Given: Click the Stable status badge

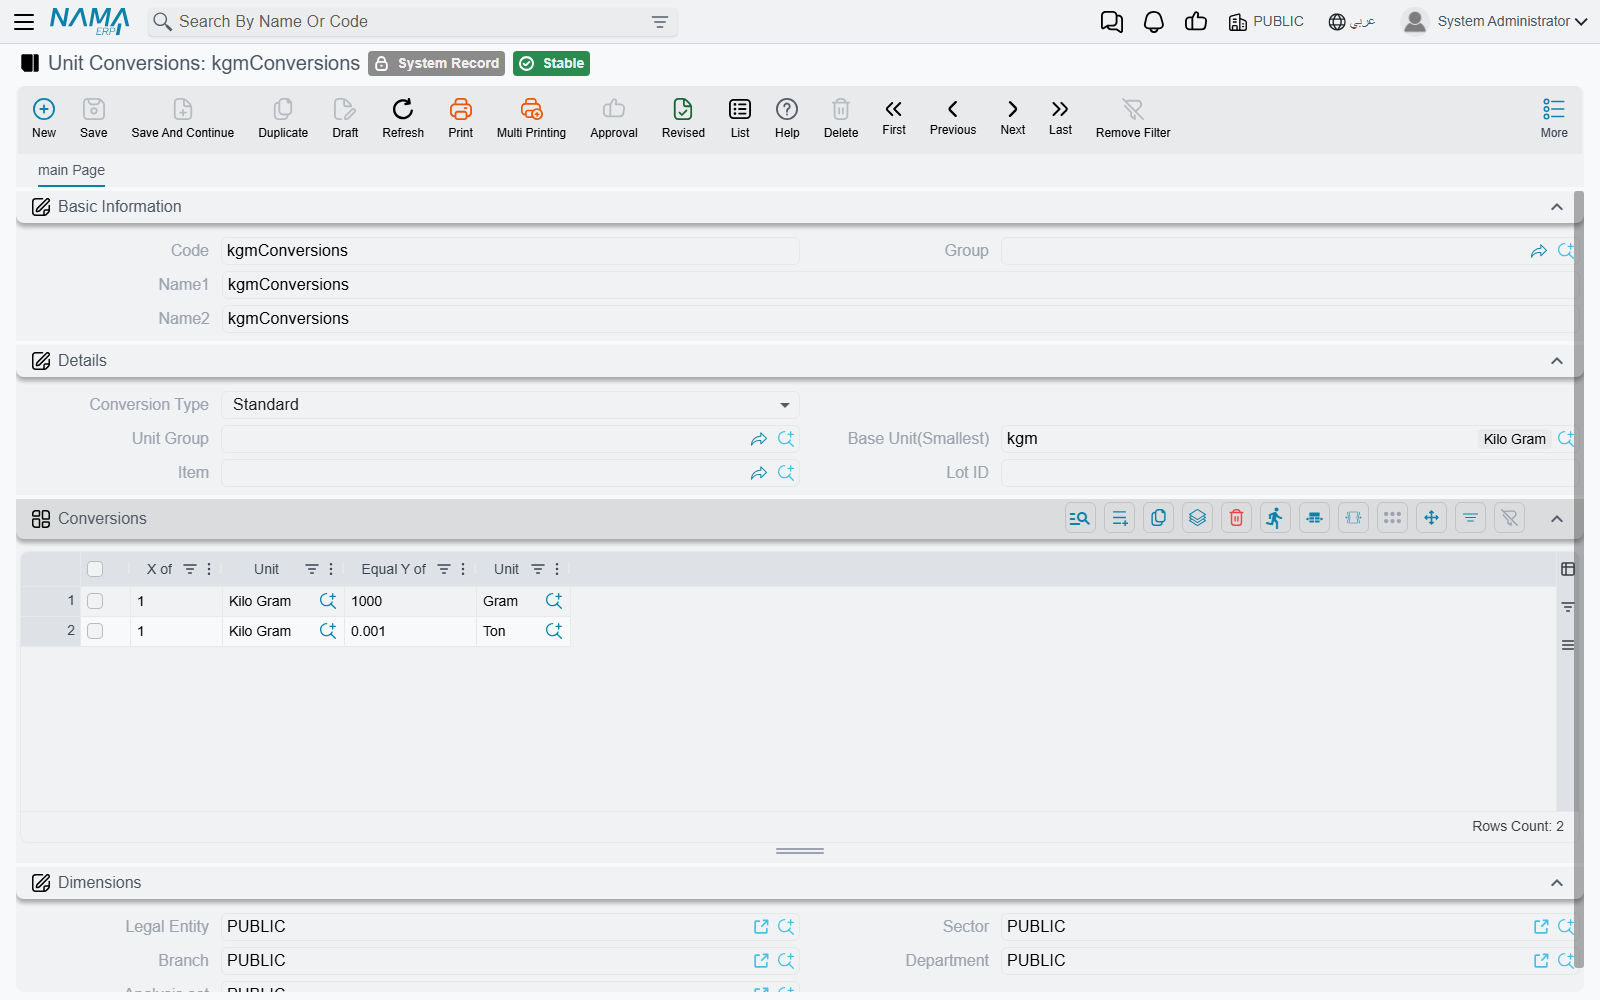Looking at the screenshot, I should coord(551,63).
